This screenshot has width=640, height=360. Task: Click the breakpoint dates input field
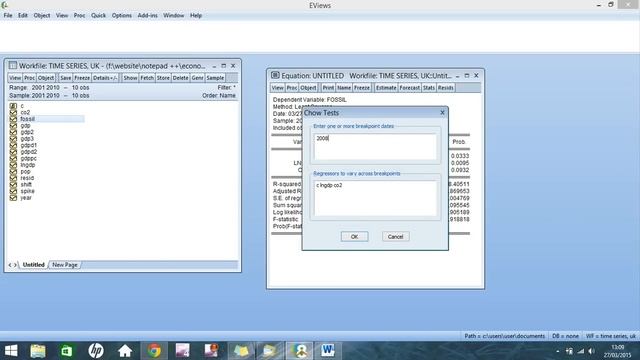pos(375,147)
